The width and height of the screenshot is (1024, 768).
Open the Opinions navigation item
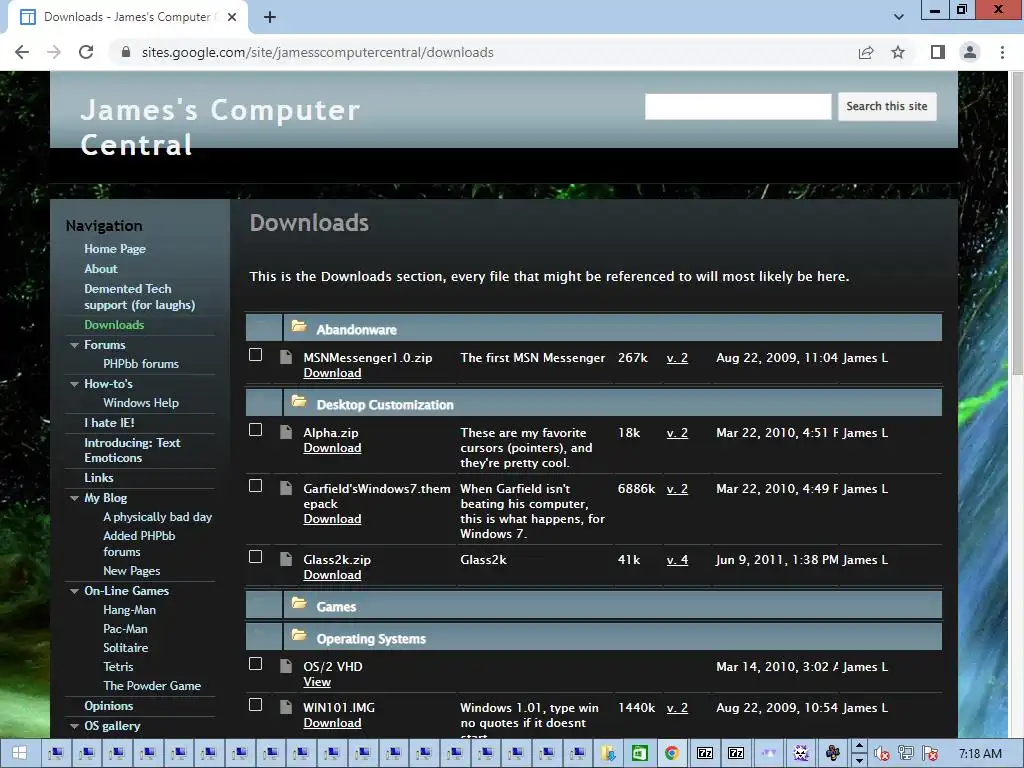coord(108,705)
